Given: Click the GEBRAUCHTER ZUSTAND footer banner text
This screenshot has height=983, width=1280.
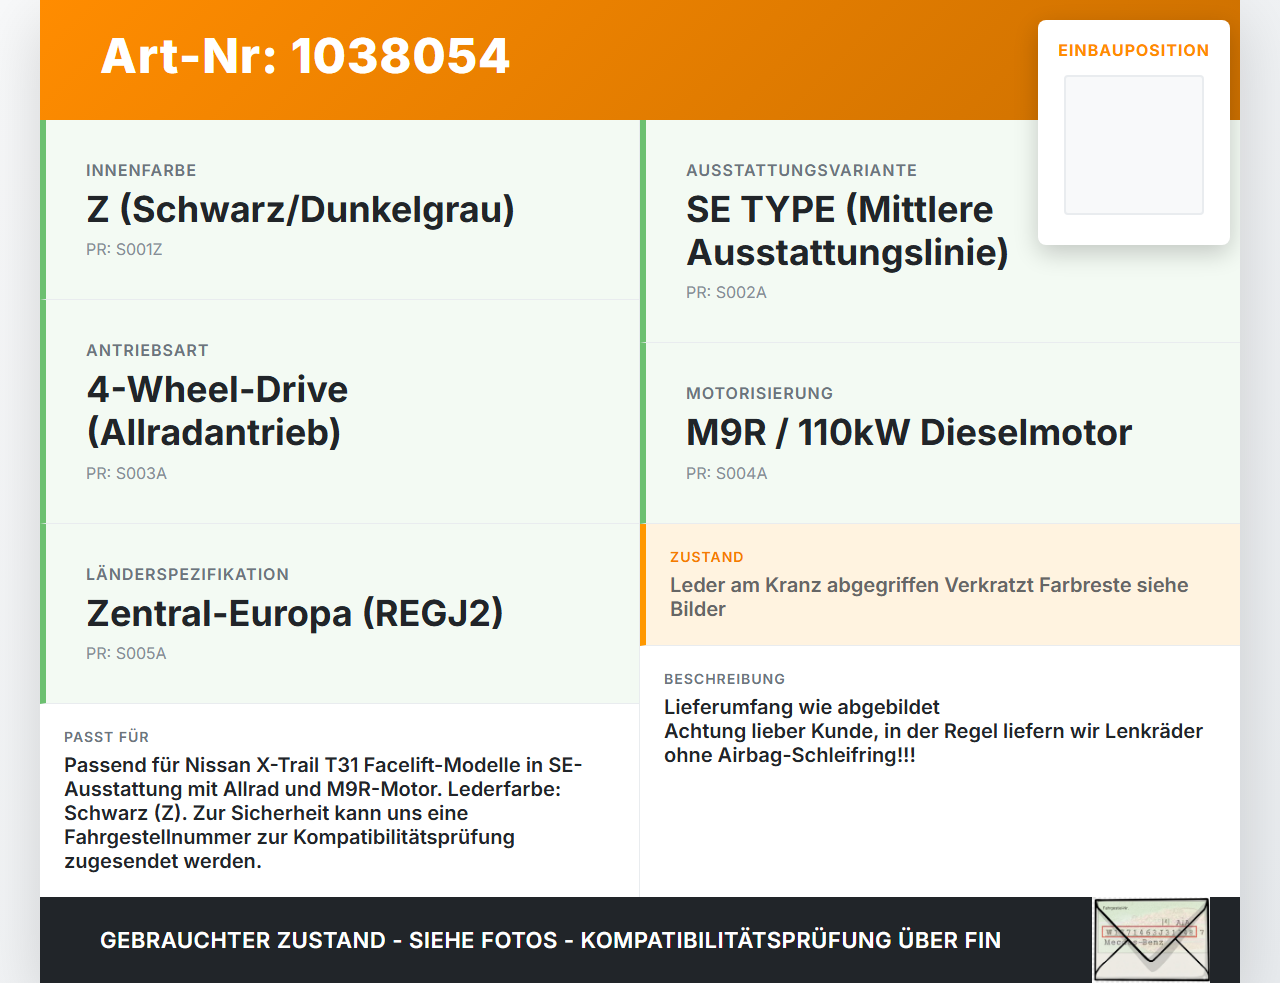Looking at the screenshot, I should pos(550,940).
